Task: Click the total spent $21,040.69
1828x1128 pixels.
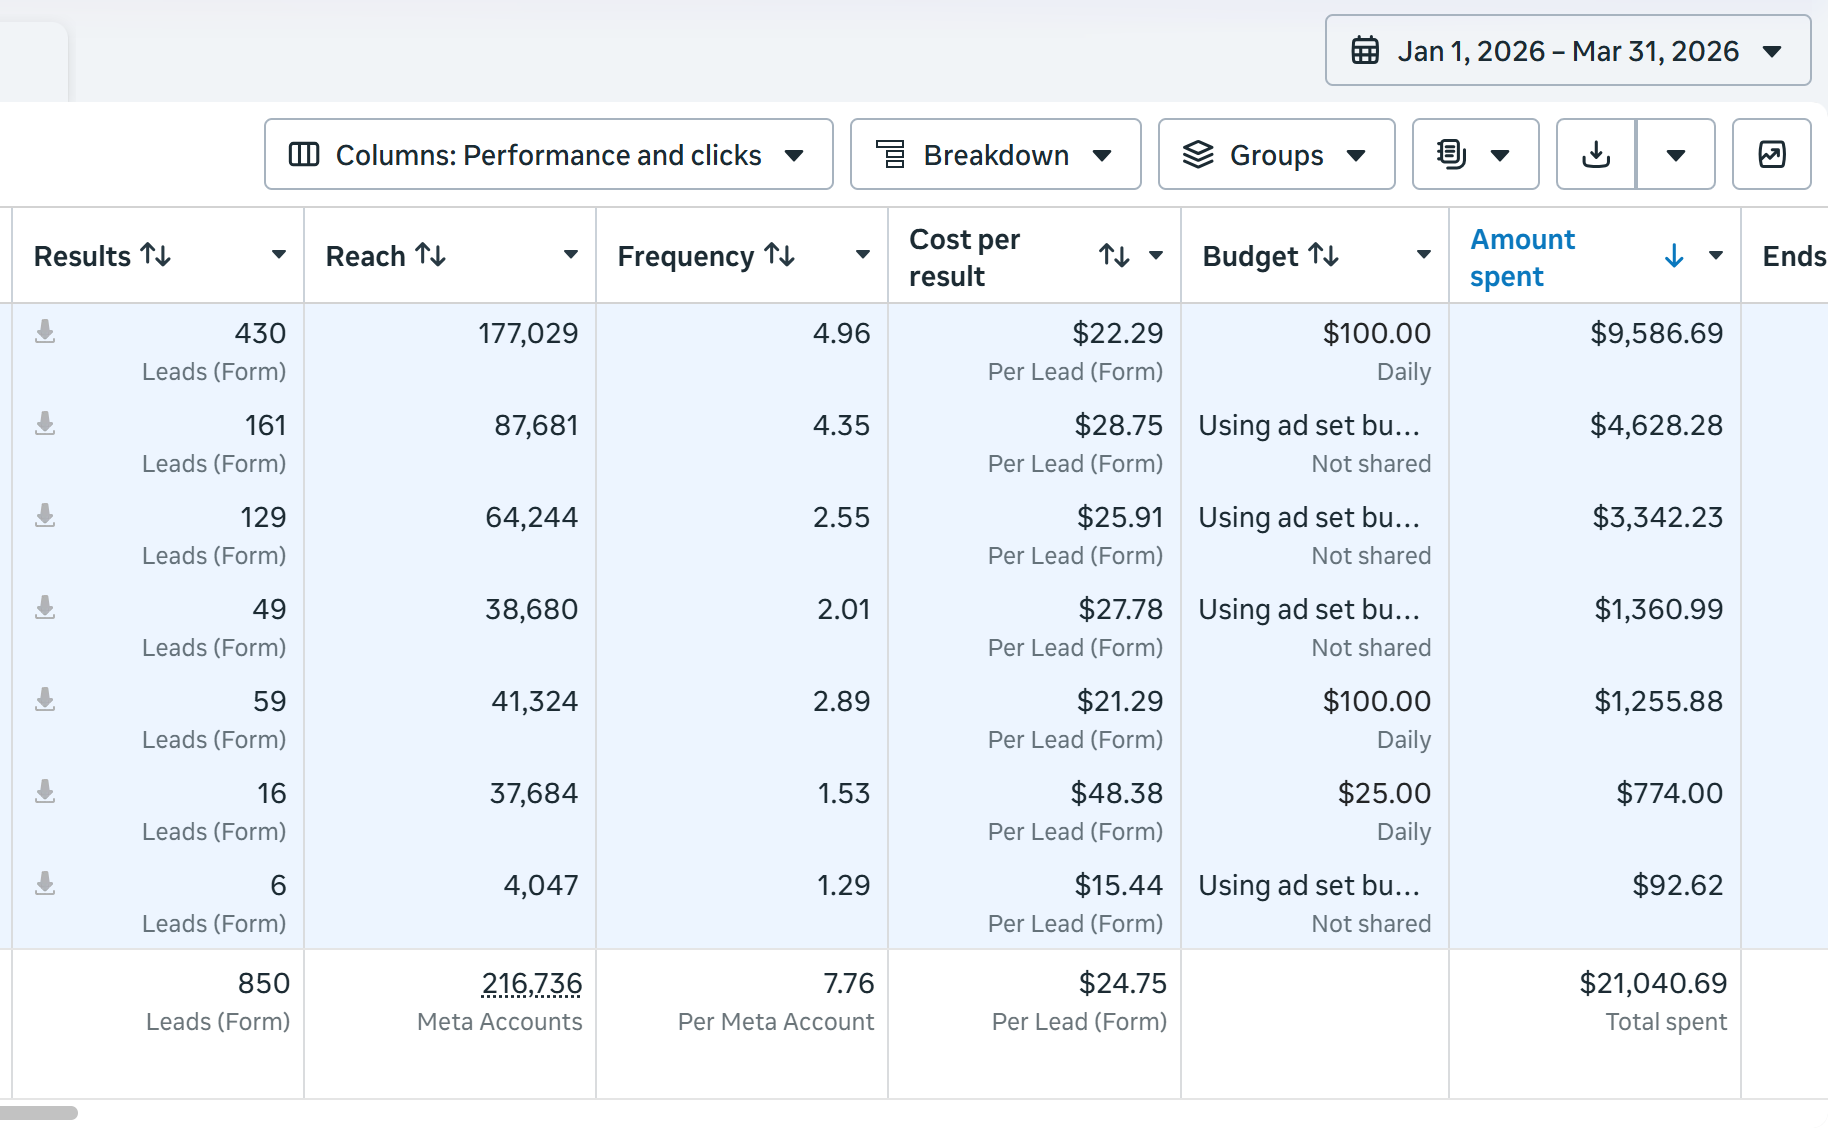Action: [1653, 984]
